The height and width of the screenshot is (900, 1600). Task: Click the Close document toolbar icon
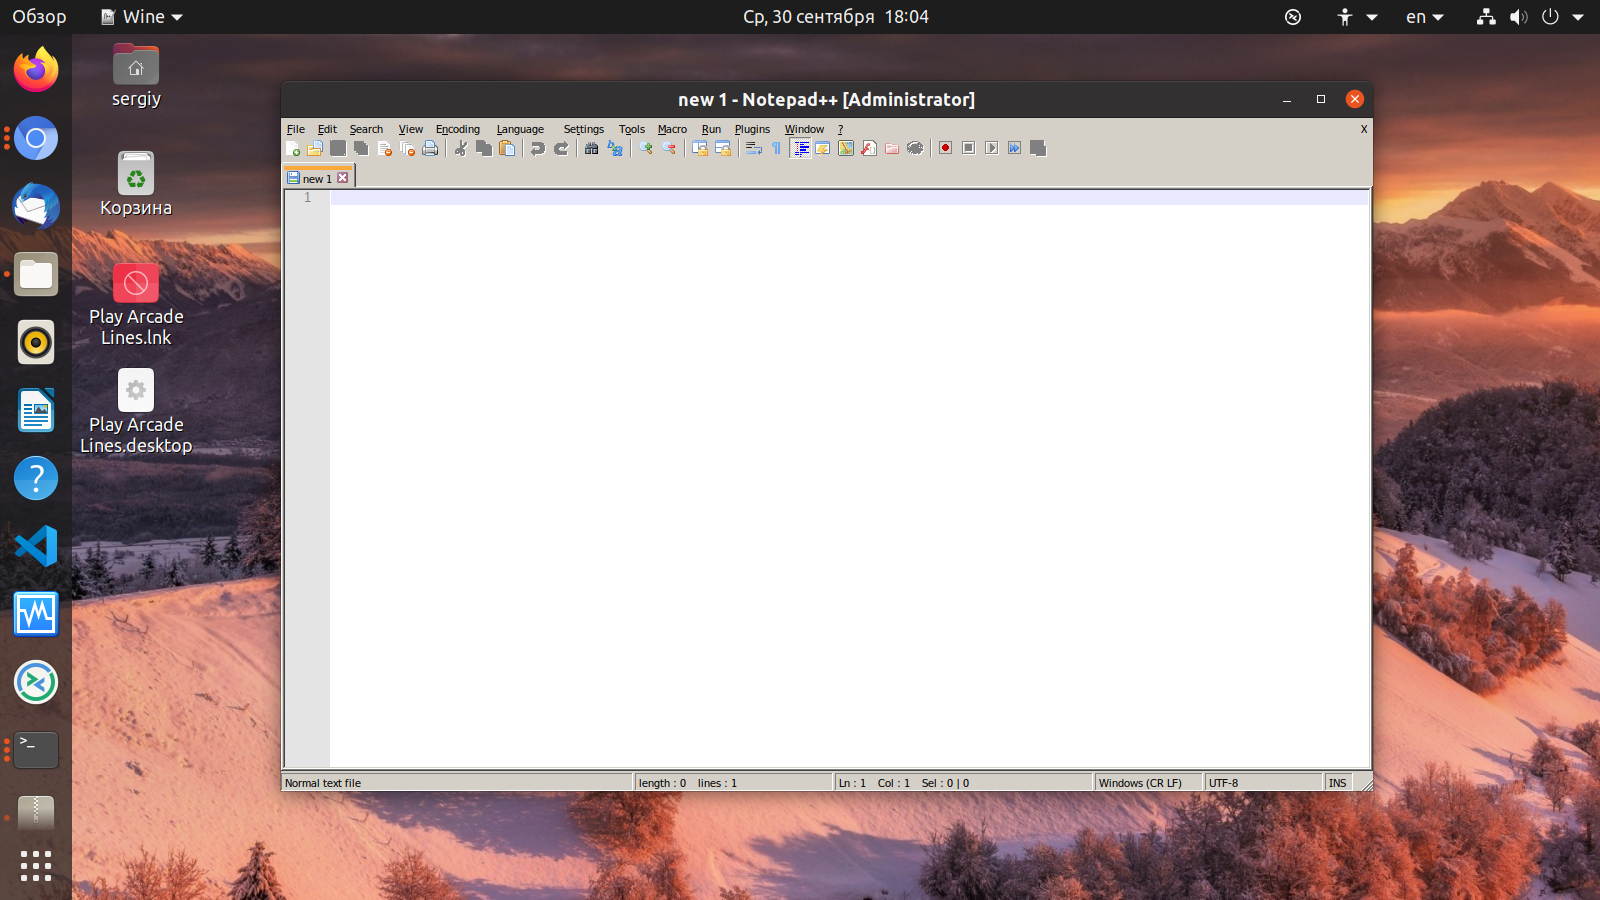tap(385, 148)
